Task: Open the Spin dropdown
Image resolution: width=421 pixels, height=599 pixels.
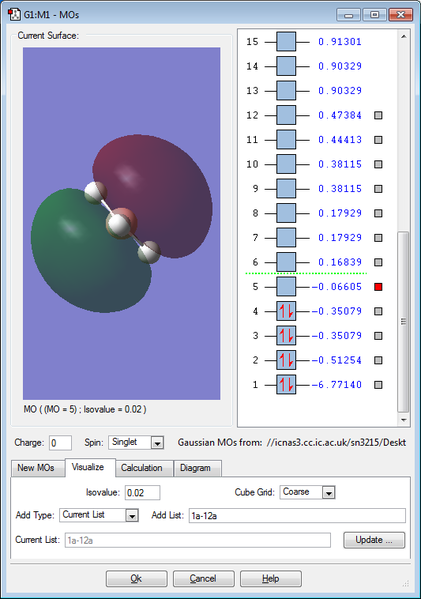Action: (157, 443)
